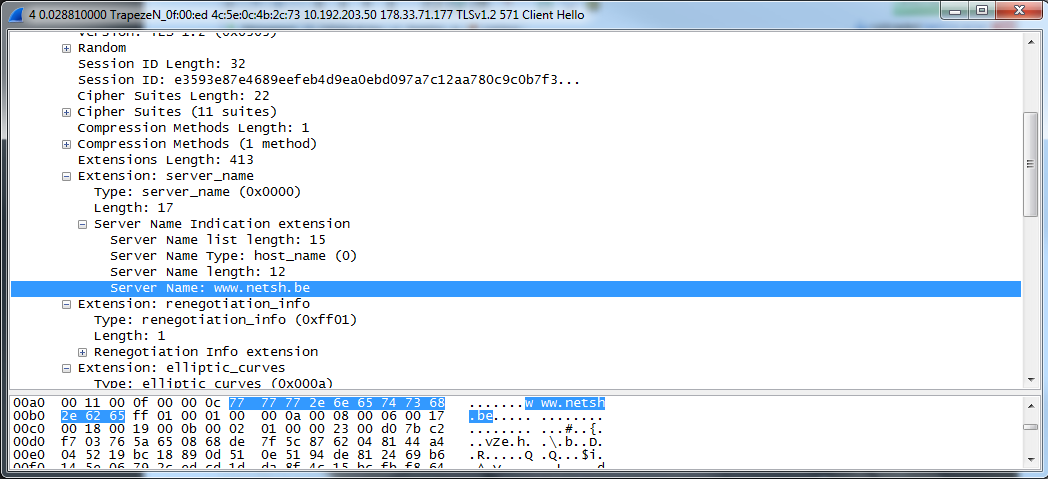Expand Cipher Suites (11 suites) node
This screenshot has width=1048, height=479.
[x=66, y=112]
